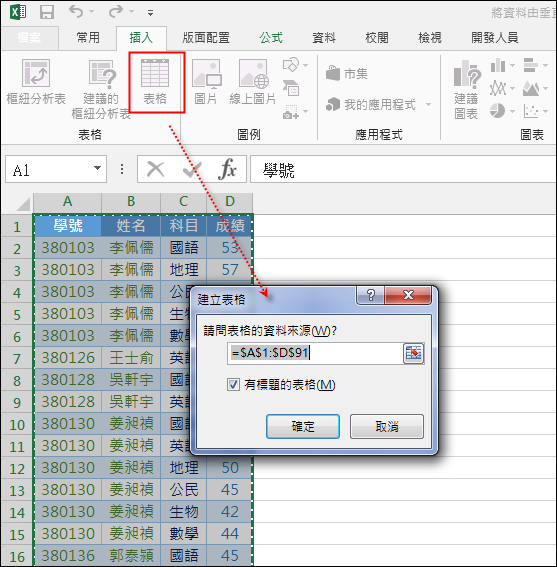Select column C header
557x567 pixels.
pyautogui.click(x=183, y=202)
